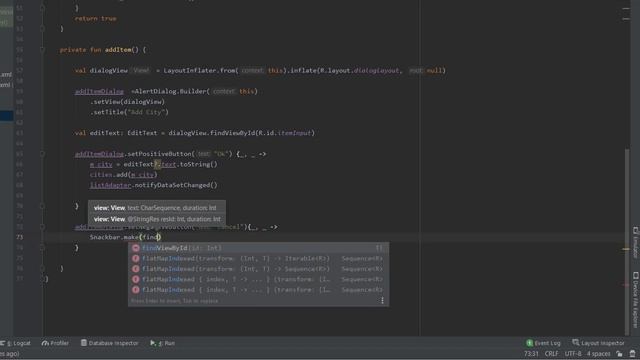Image resolution: width=640 pixels, height=360 pixels.
Task: Open the Event Log panel
Action: [543, 343]
